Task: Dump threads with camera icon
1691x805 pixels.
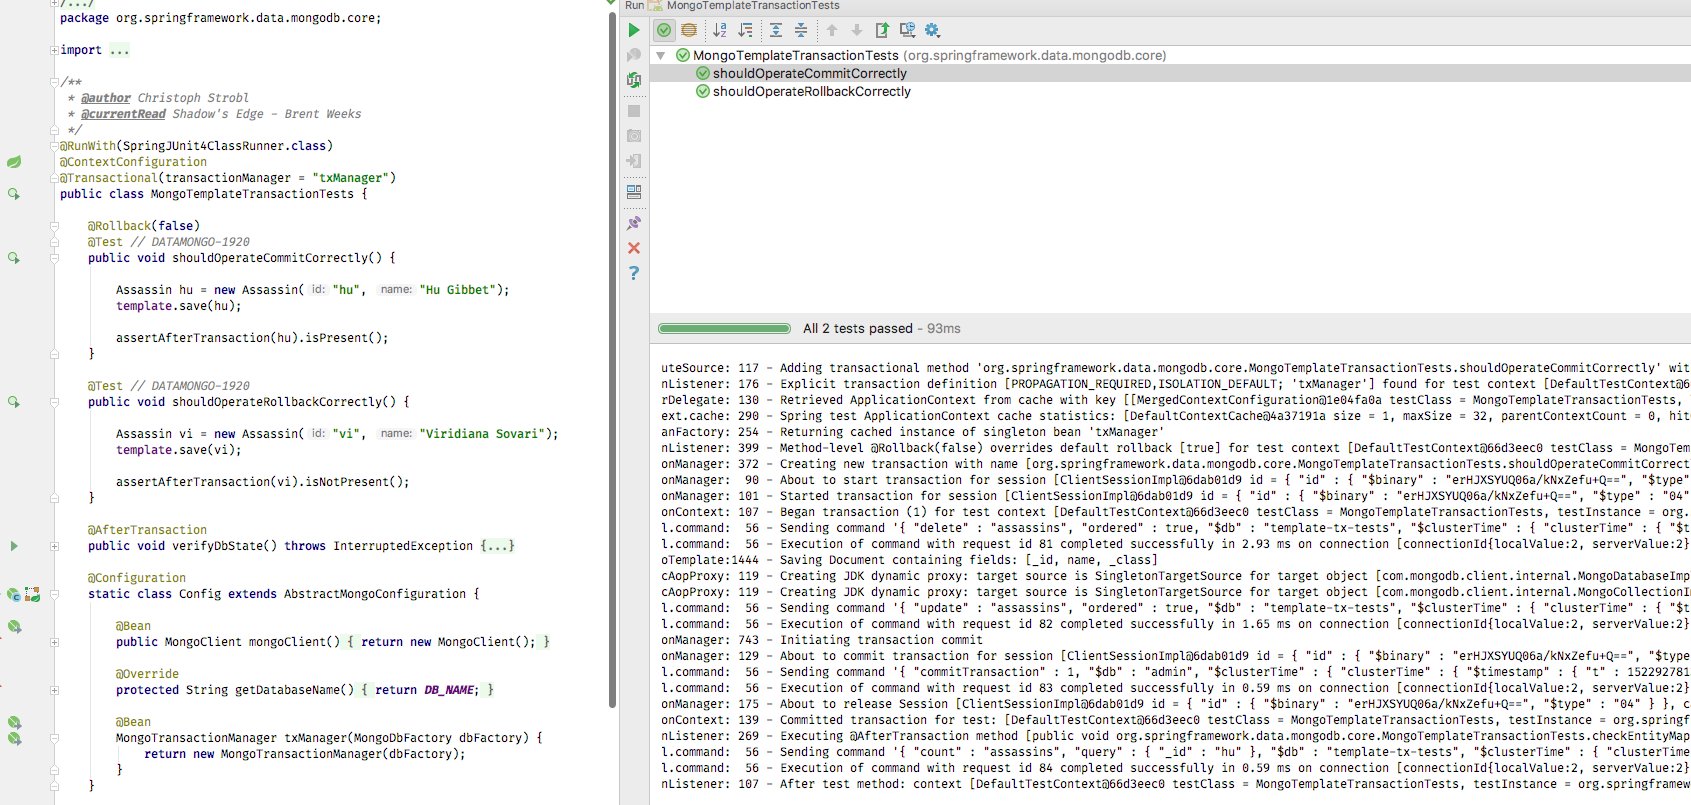Action: click(634, 135)
